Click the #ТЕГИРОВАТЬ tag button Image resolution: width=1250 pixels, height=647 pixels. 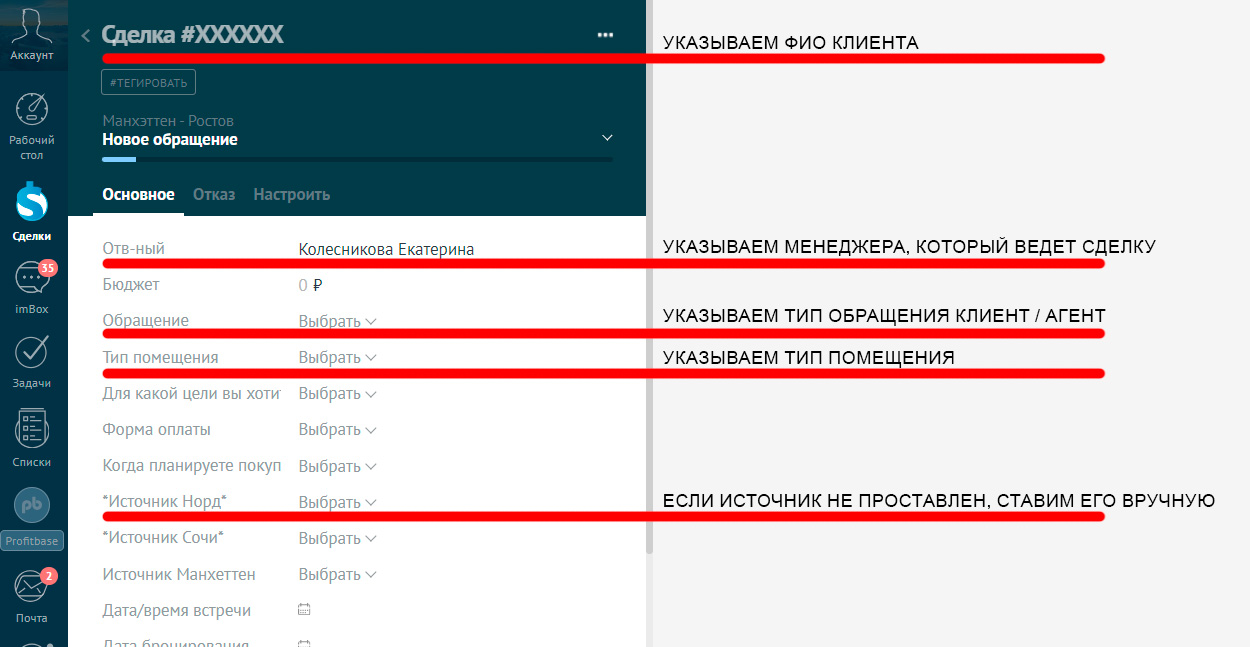tap(149, 82)
